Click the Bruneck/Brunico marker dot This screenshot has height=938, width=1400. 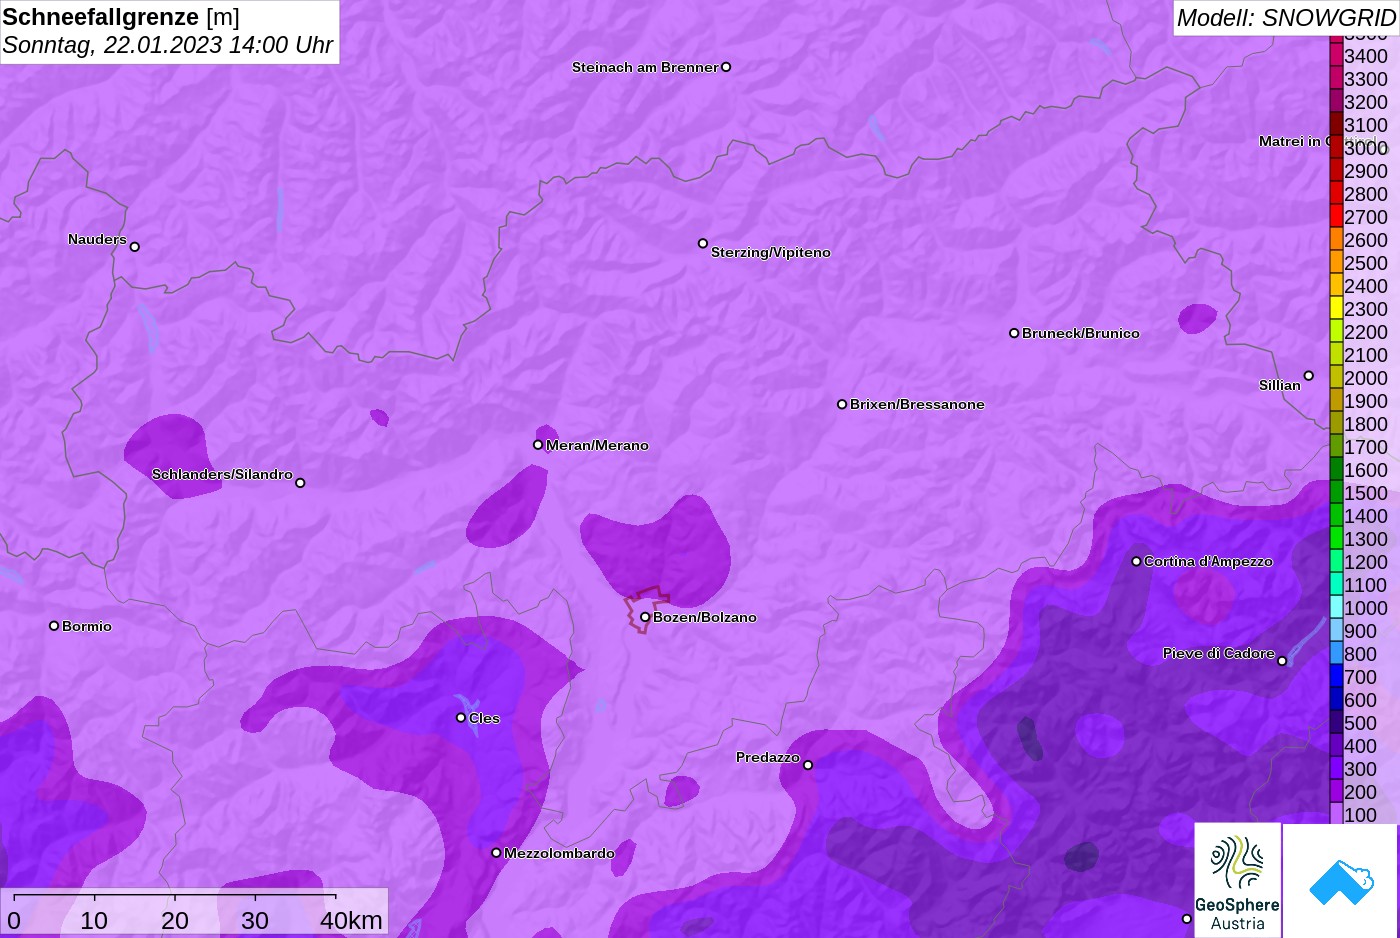[x=1014, y=333]
